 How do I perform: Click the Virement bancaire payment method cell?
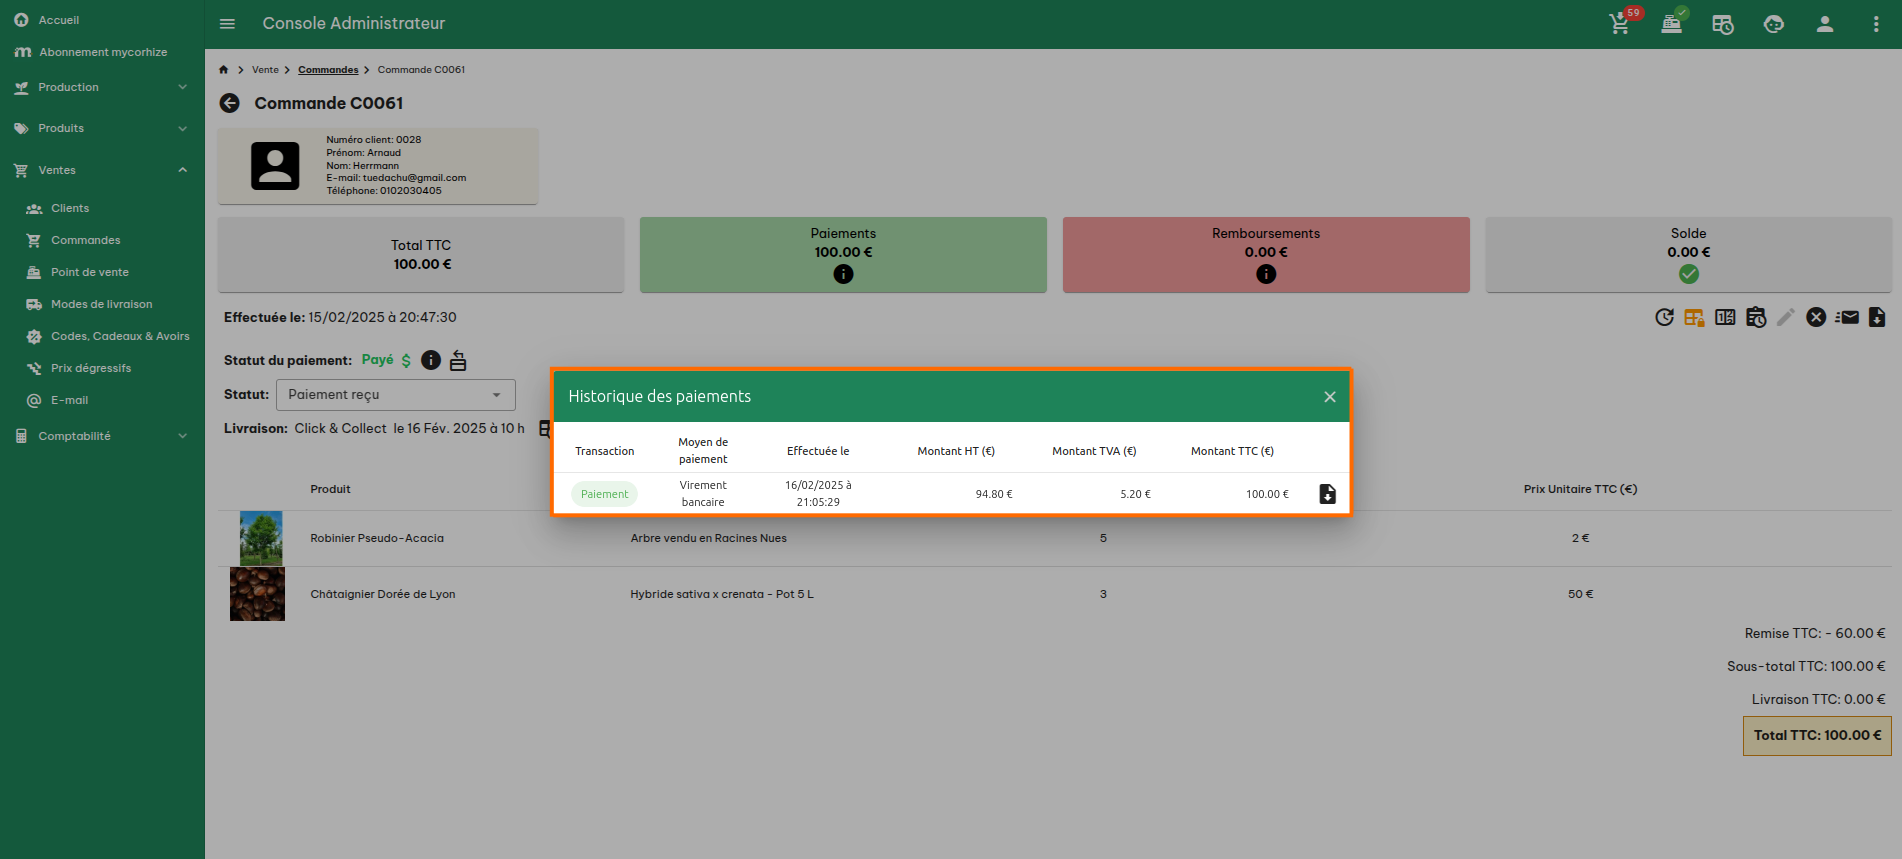(x=703, y=494)
